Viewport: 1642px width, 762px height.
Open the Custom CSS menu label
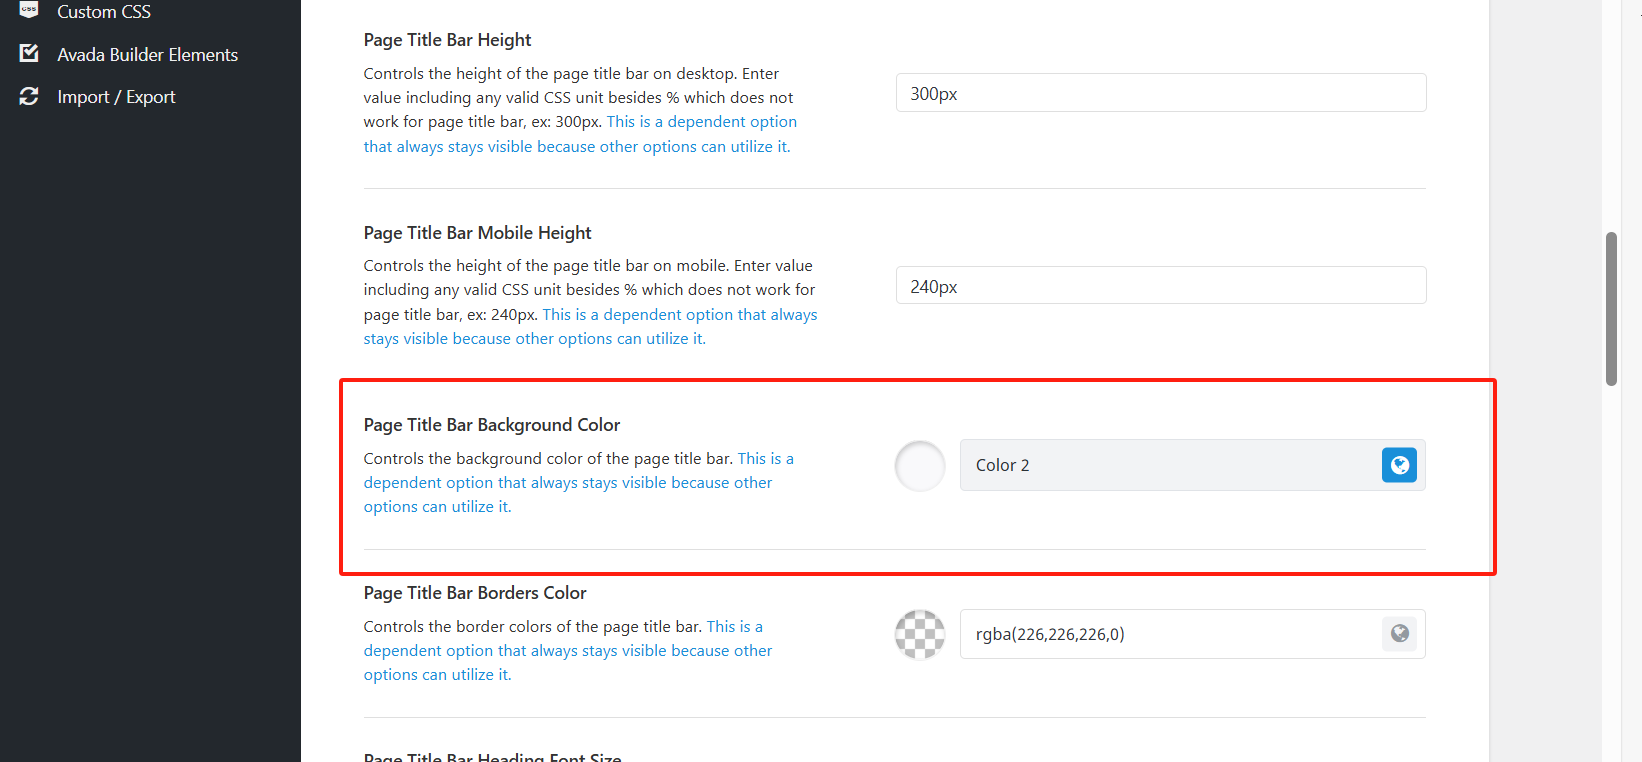point(104,12)
